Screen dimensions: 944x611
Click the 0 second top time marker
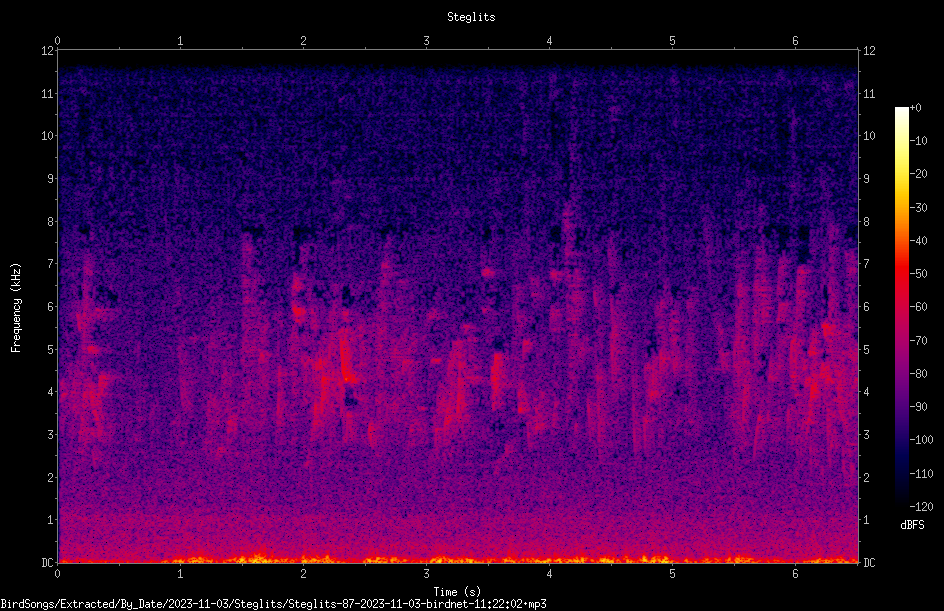click(x=57, y=41)
